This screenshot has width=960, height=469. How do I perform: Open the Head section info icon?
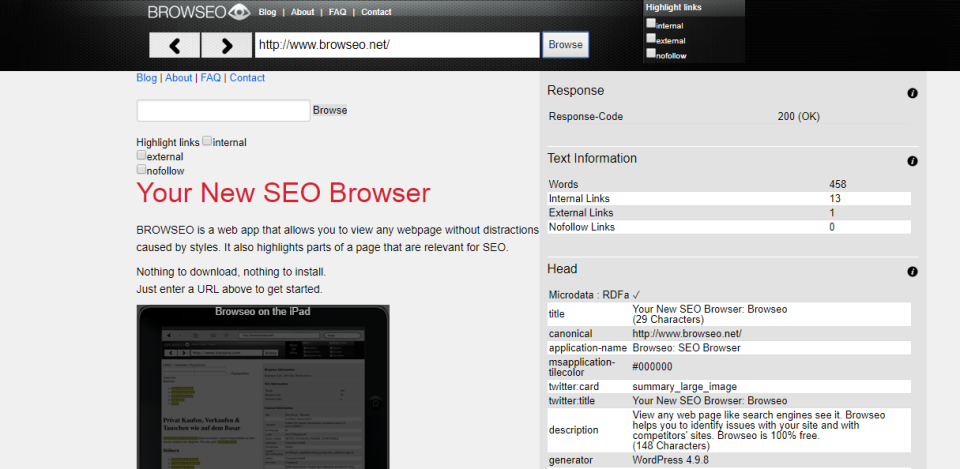pos(912,272)
